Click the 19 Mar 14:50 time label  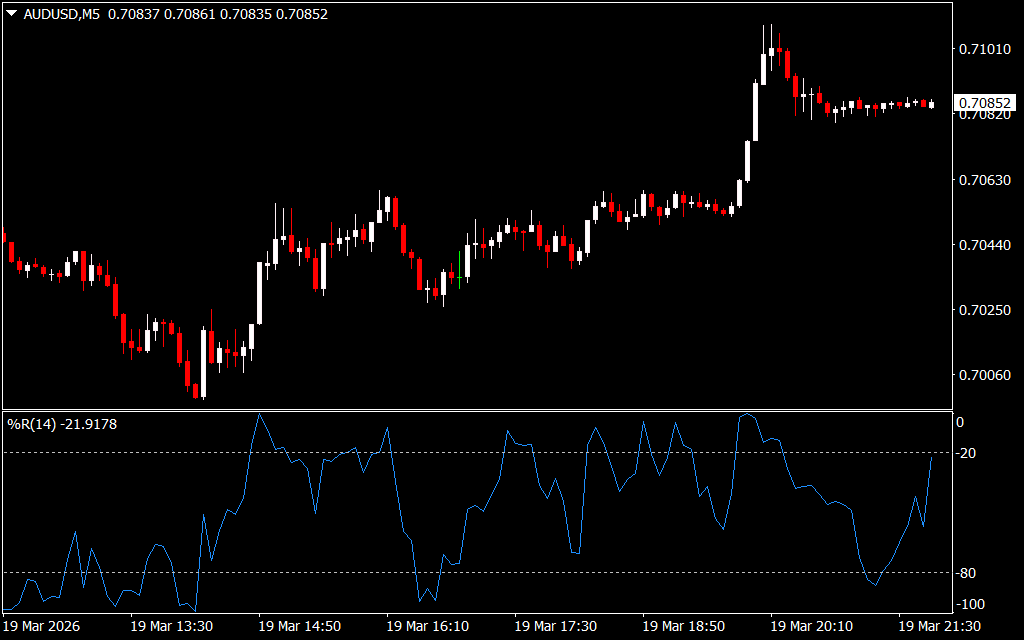coord(300,626)
